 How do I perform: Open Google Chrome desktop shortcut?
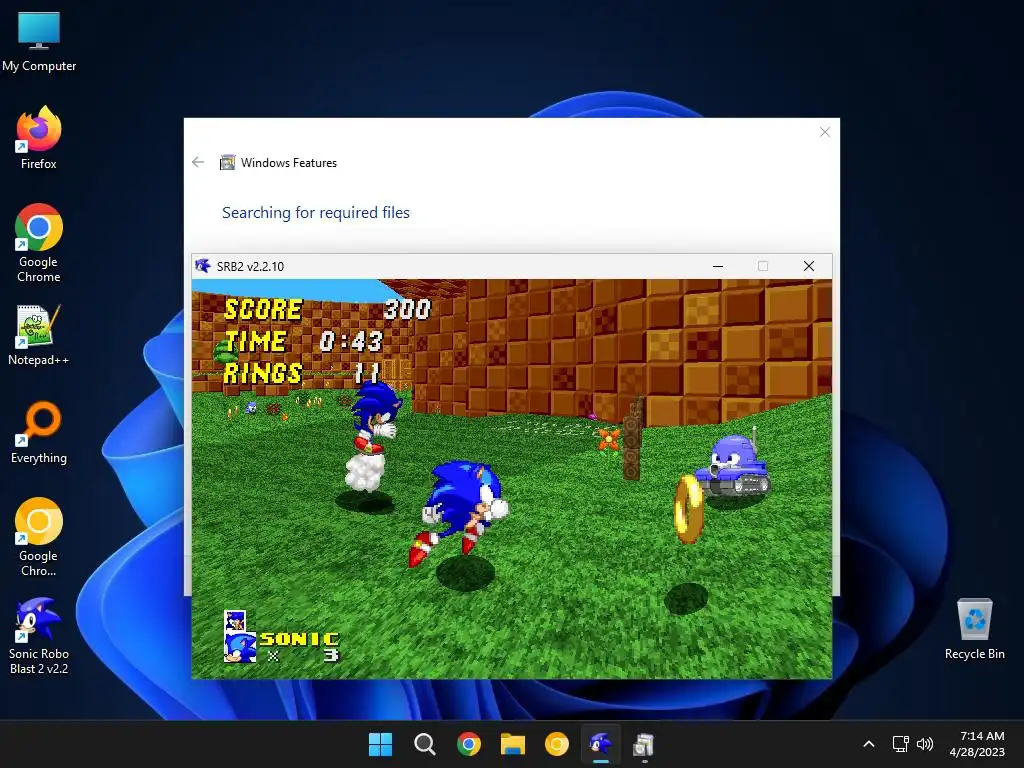[39, 243]
